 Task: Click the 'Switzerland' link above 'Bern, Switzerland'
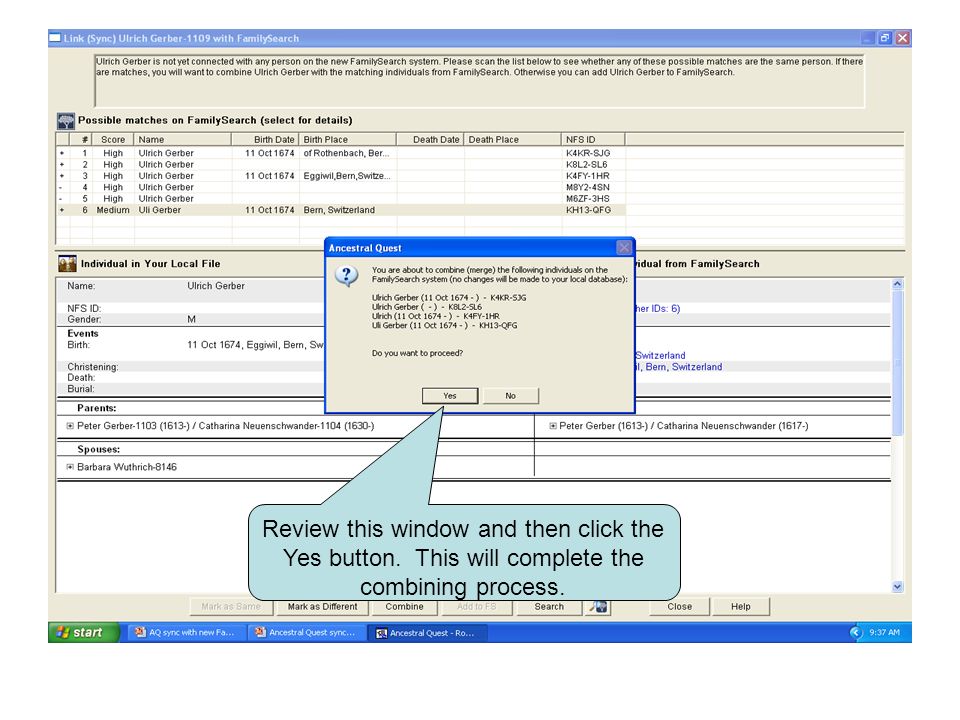[x=661, y=356]
